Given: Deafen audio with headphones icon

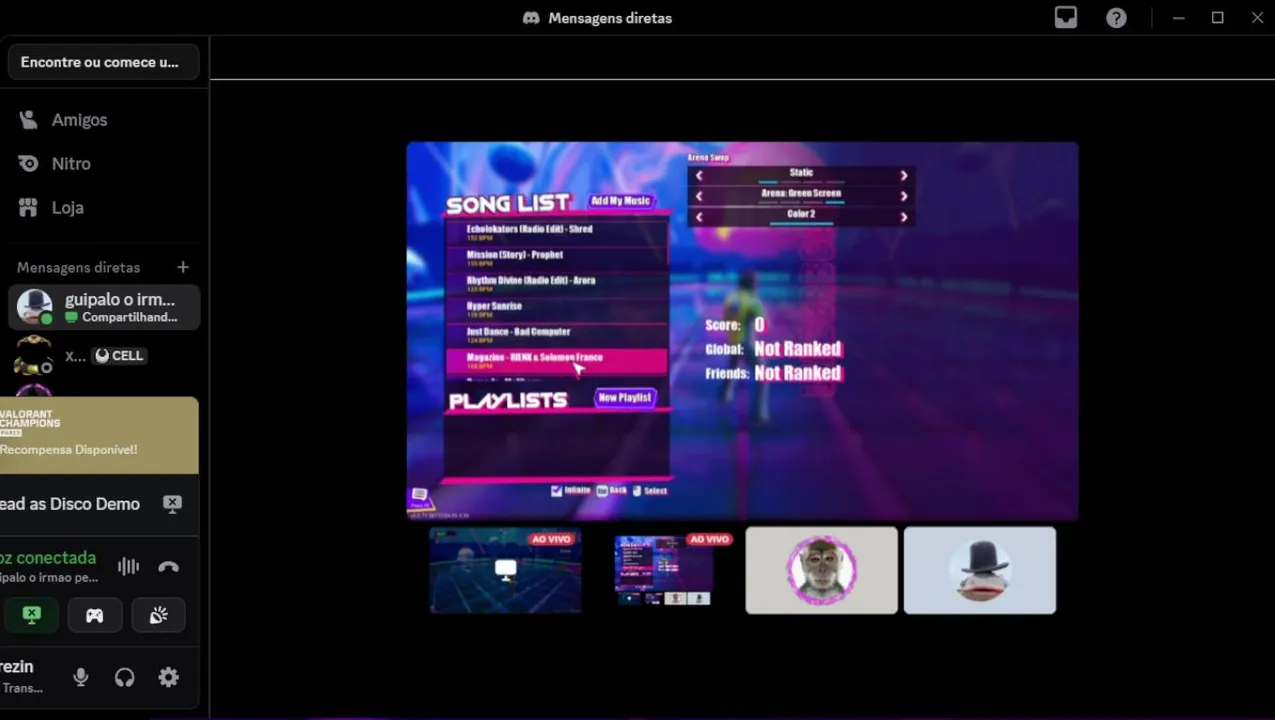Looking at the screenshot, I should [x=125, y=677].
